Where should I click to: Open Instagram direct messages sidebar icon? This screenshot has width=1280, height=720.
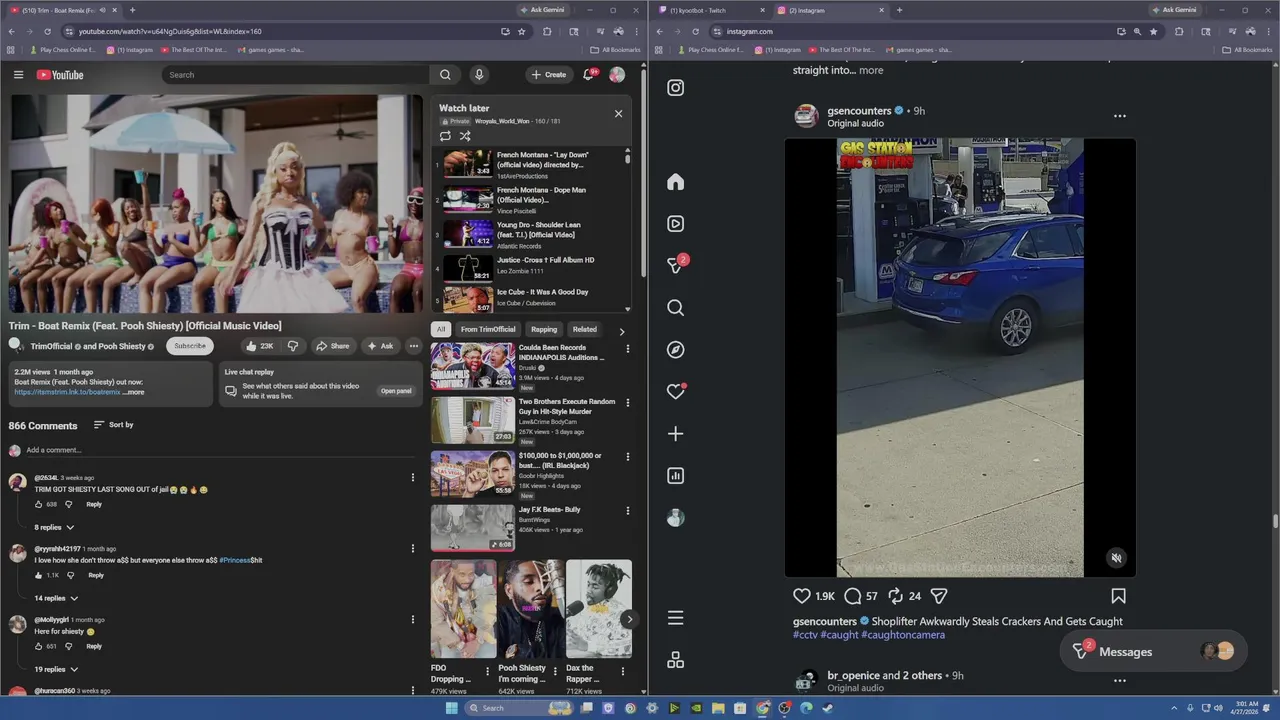(676, 266)
